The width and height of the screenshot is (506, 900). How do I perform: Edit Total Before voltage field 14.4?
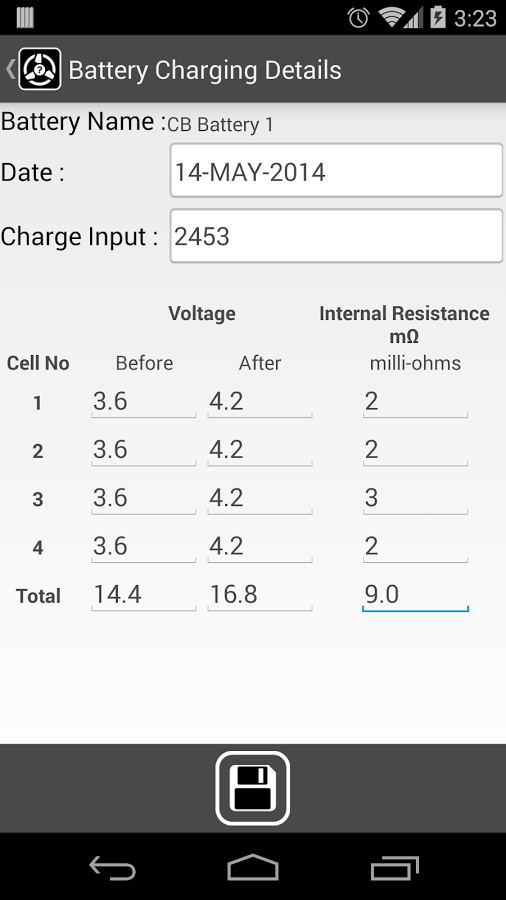click(143, 595)
